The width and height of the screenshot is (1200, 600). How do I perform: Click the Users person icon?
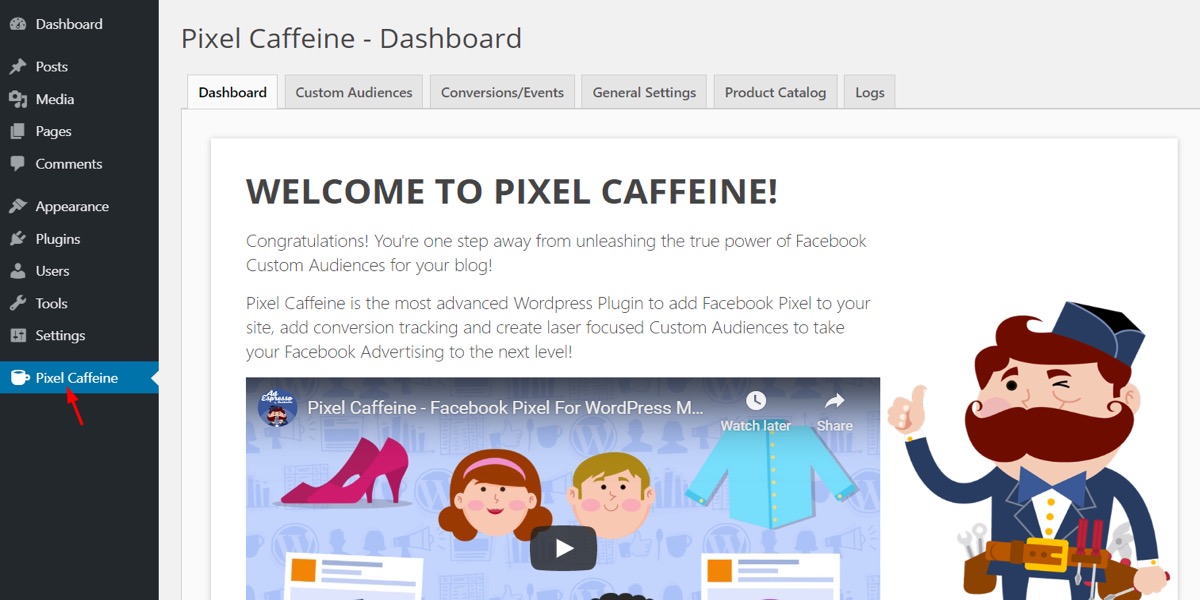tap(18, 271)
